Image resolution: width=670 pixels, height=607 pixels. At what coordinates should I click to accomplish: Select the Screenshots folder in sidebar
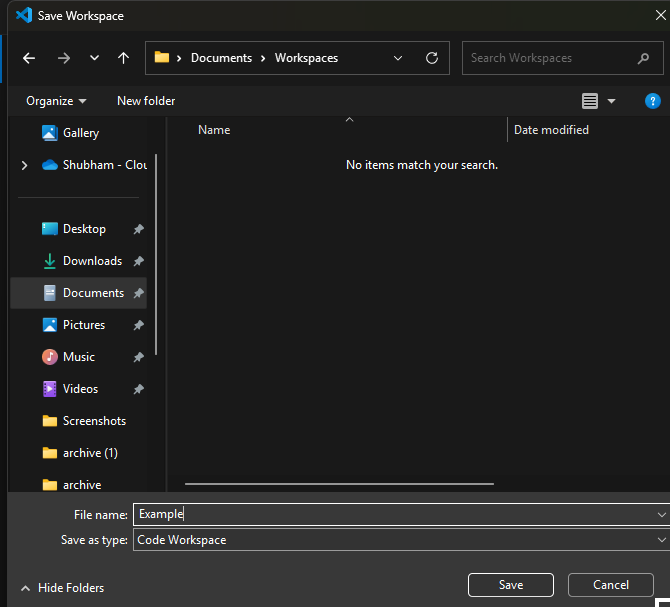click(x=93, y=421)
